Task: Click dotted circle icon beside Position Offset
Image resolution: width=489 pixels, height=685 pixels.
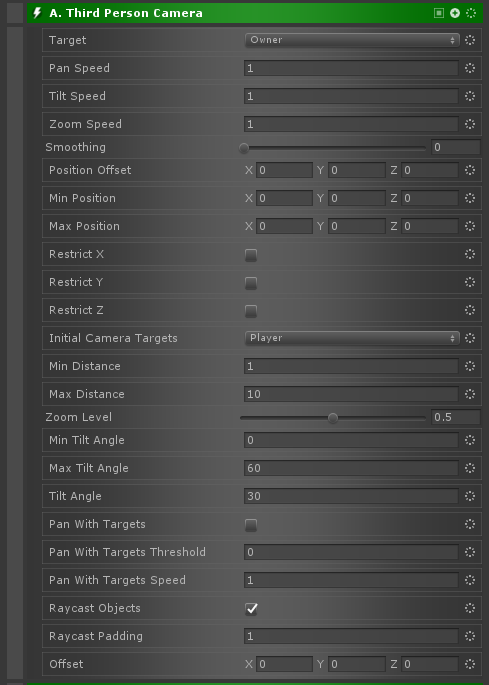Action: click(470, 170)
